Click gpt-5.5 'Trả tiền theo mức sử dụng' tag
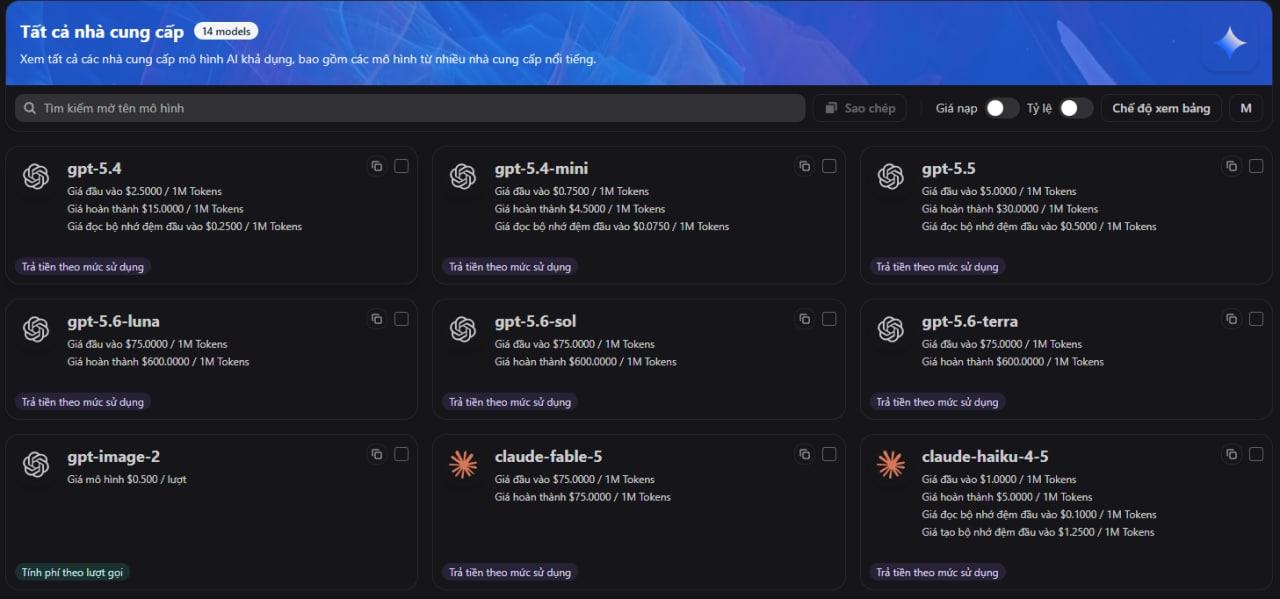This screenshot has height=599, width=1280. 938,267
